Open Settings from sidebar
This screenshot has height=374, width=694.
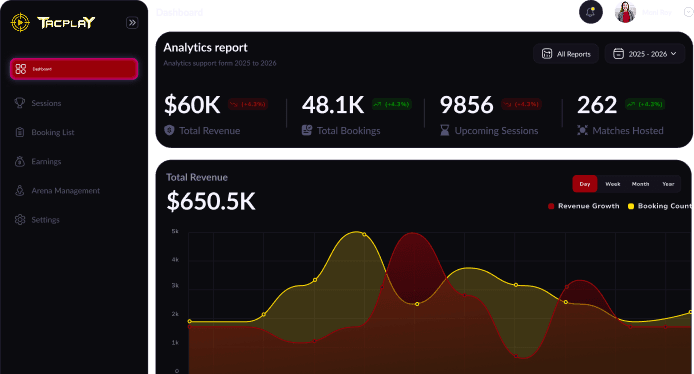tap(37, 220)
